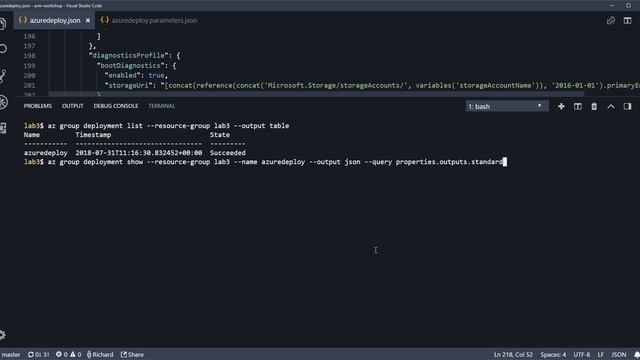The width and height of the screenshot is (640, 360).
Task: Click the editor horizontal scrollbar
Action: [317, 94]
